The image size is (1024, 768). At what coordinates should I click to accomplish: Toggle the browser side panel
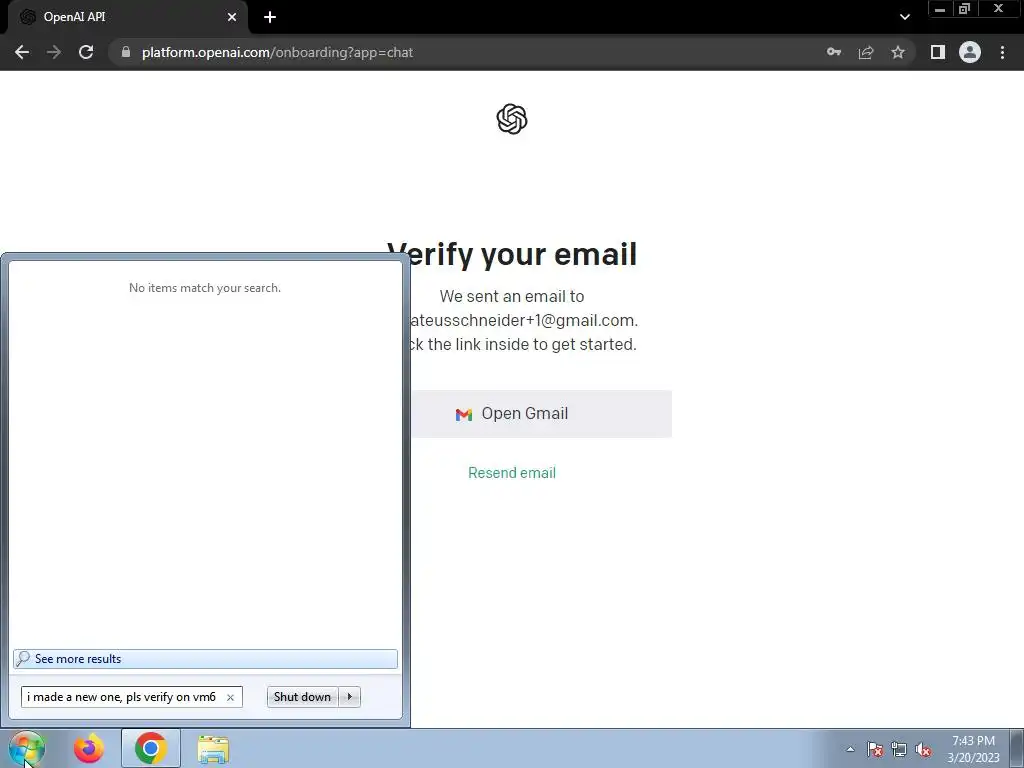pyautogui.click(x=938, y=52)
